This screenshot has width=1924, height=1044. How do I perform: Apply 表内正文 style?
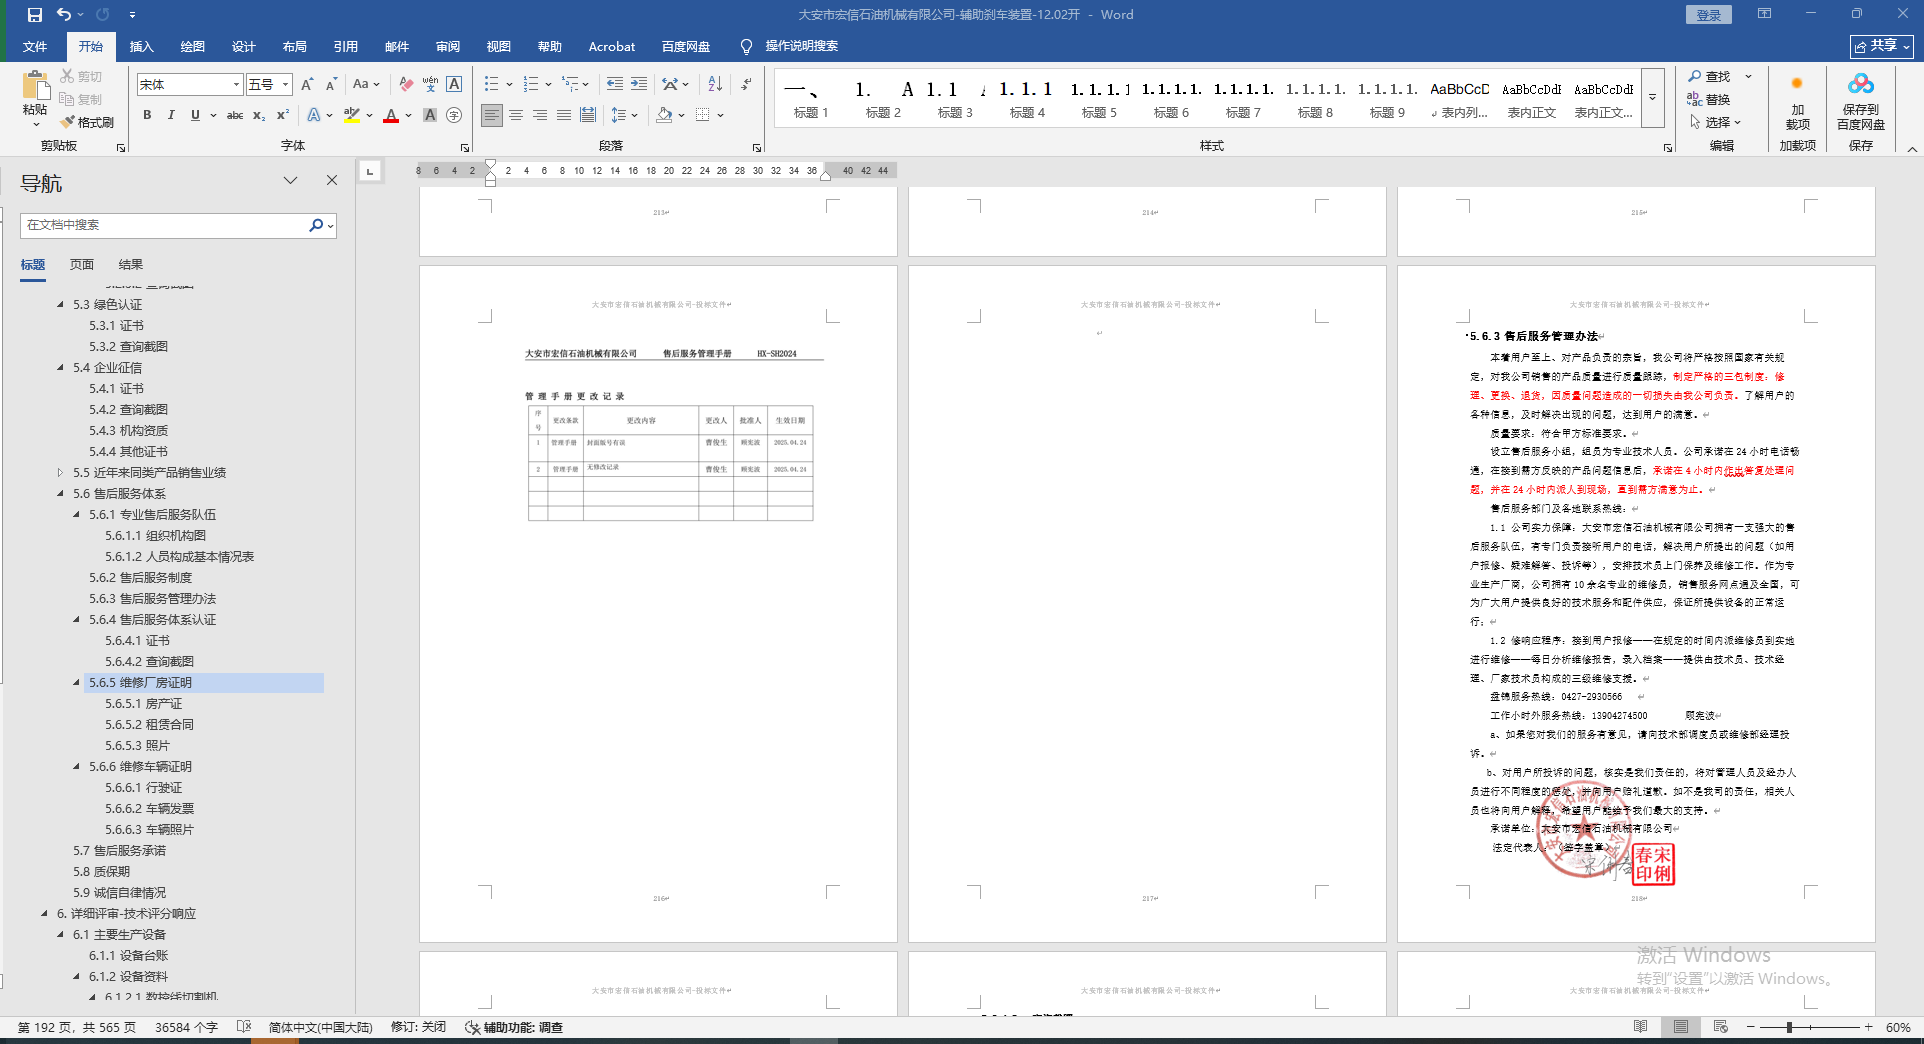click(x=1531, y=99)
